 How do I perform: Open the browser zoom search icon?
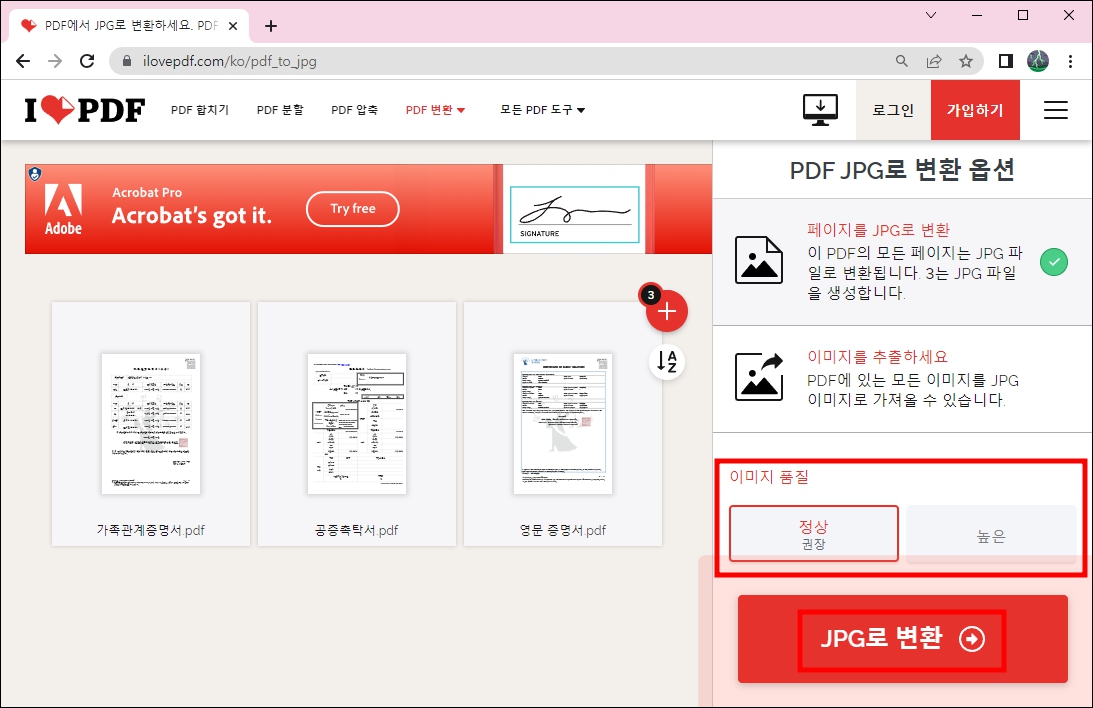pyautogui.click(x=901, y=61)
